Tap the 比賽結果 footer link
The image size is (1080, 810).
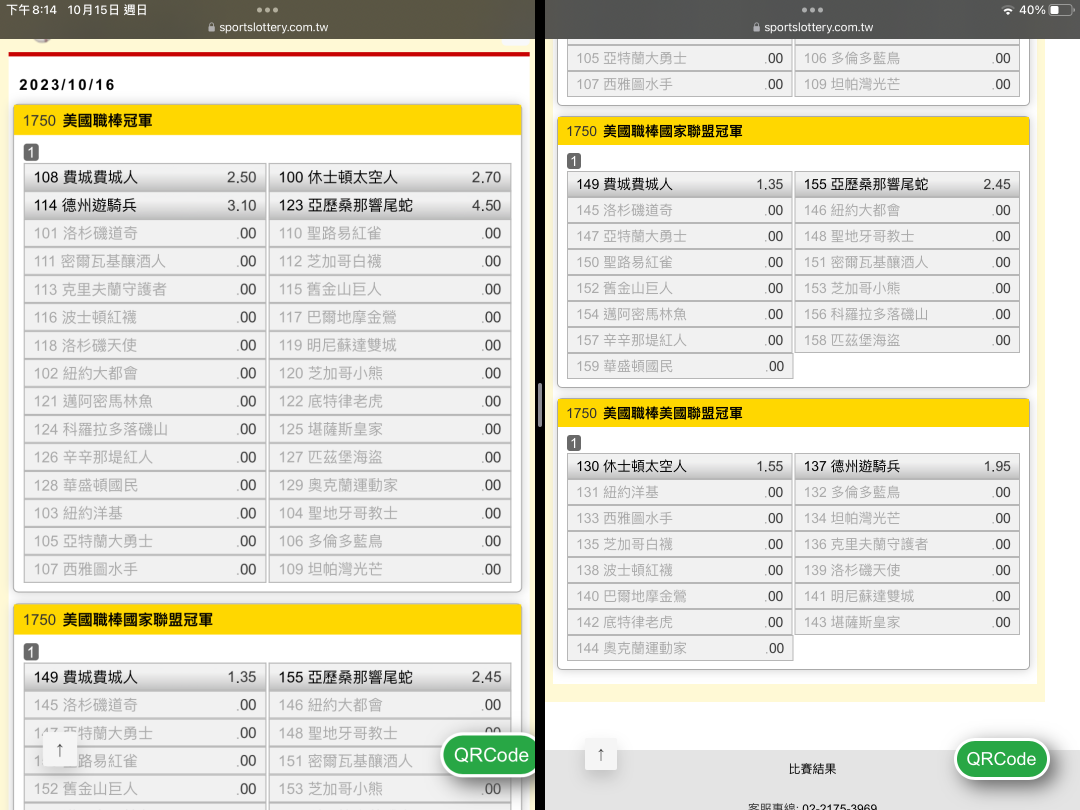tap(812, 769)
